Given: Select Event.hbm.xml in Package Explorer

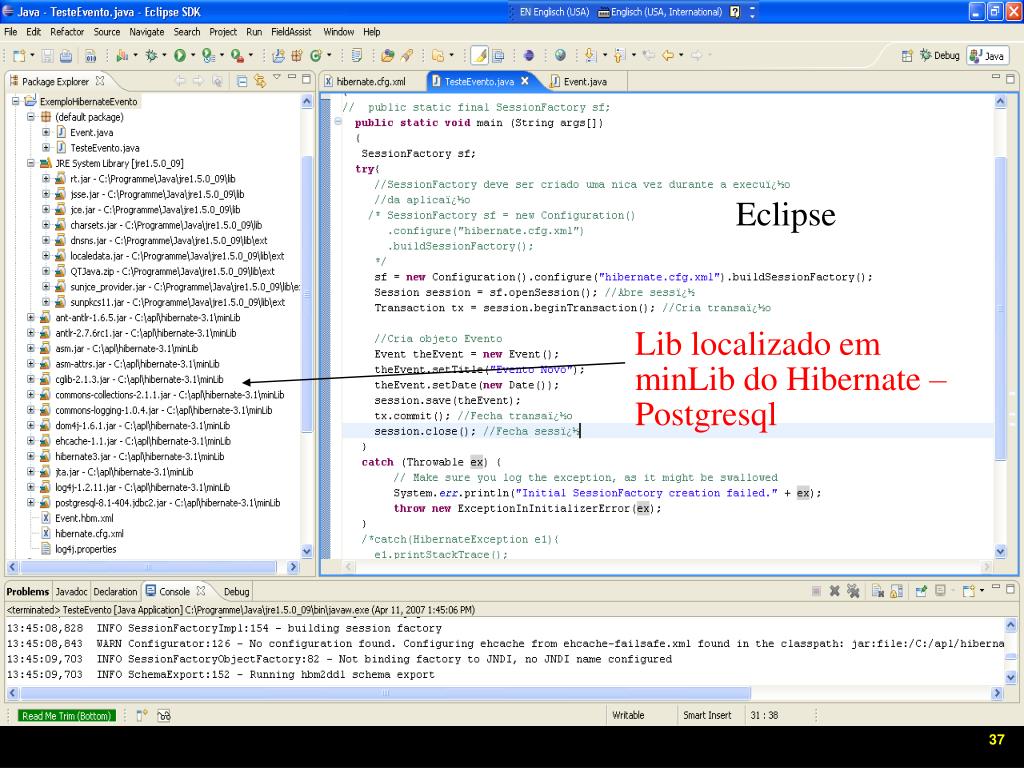Looking at the screenshot, I should click(x=84, y=519).
